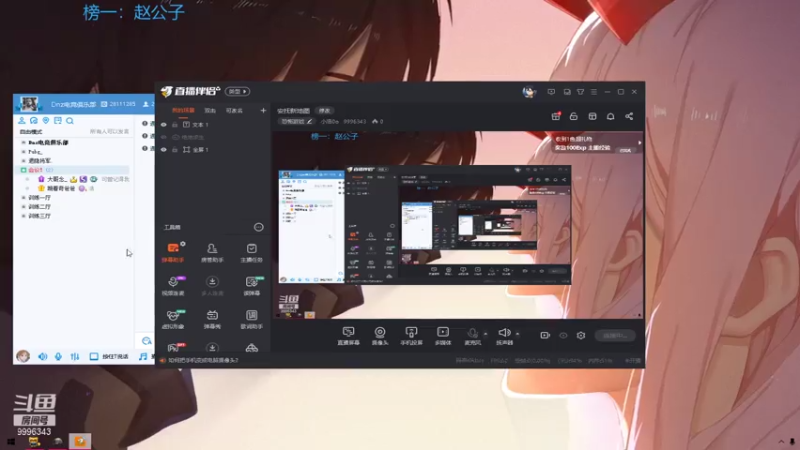
Task: Click the Windows Start button
Action: coord(11,441)
